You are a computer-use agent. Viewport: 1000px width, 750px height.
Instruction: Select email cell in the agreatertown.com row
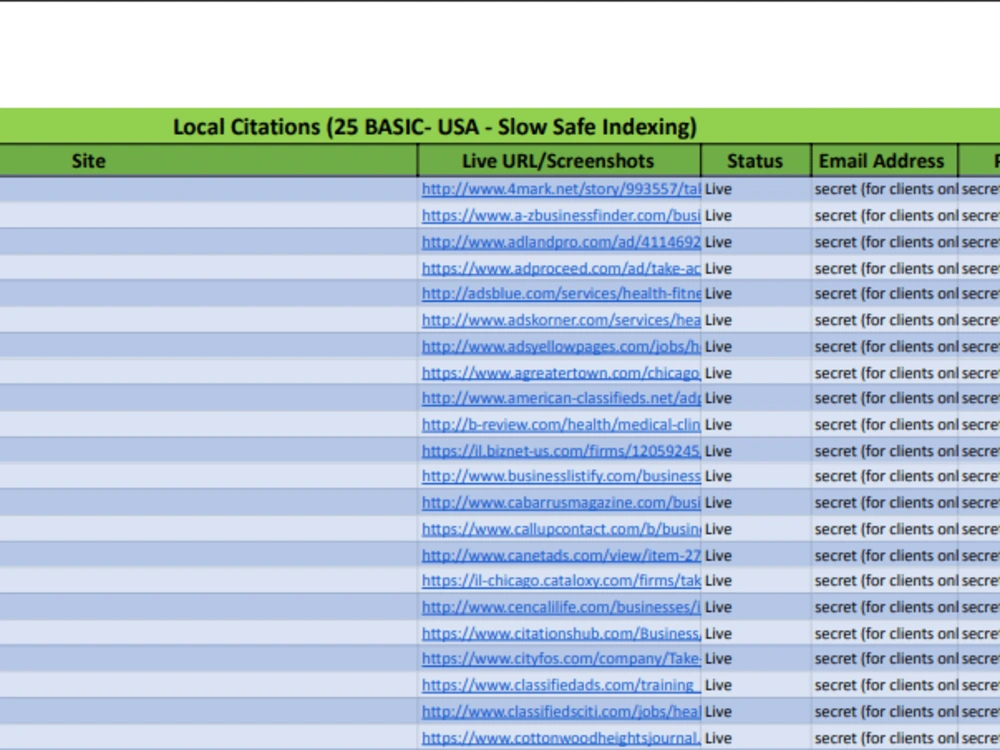tap(885, 373)
